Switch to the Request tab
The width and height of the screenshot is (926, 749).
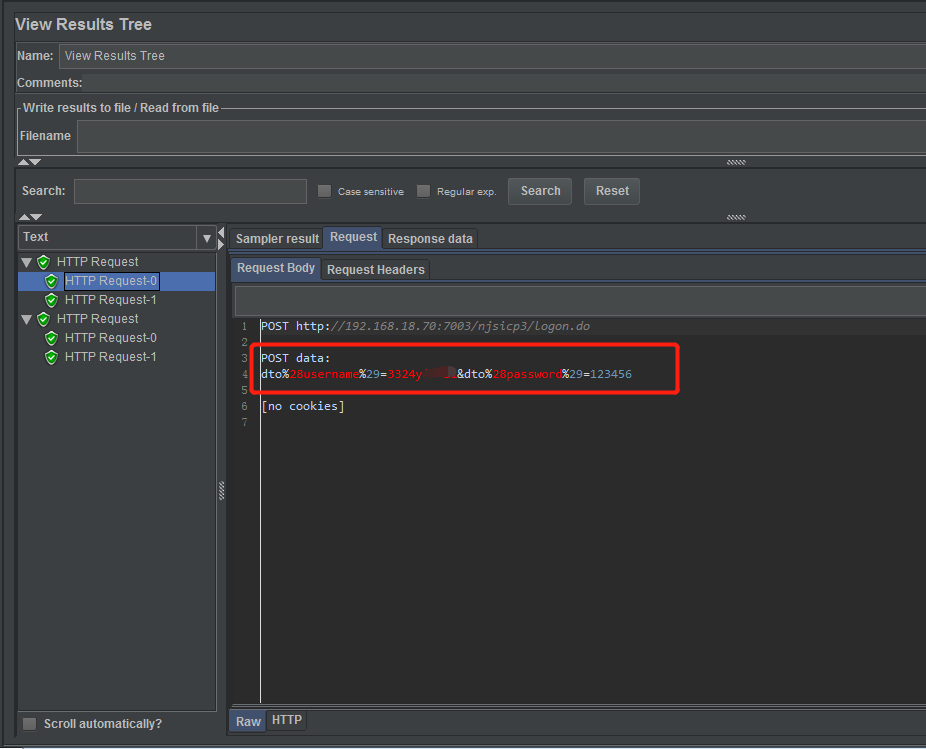[353, 237]
